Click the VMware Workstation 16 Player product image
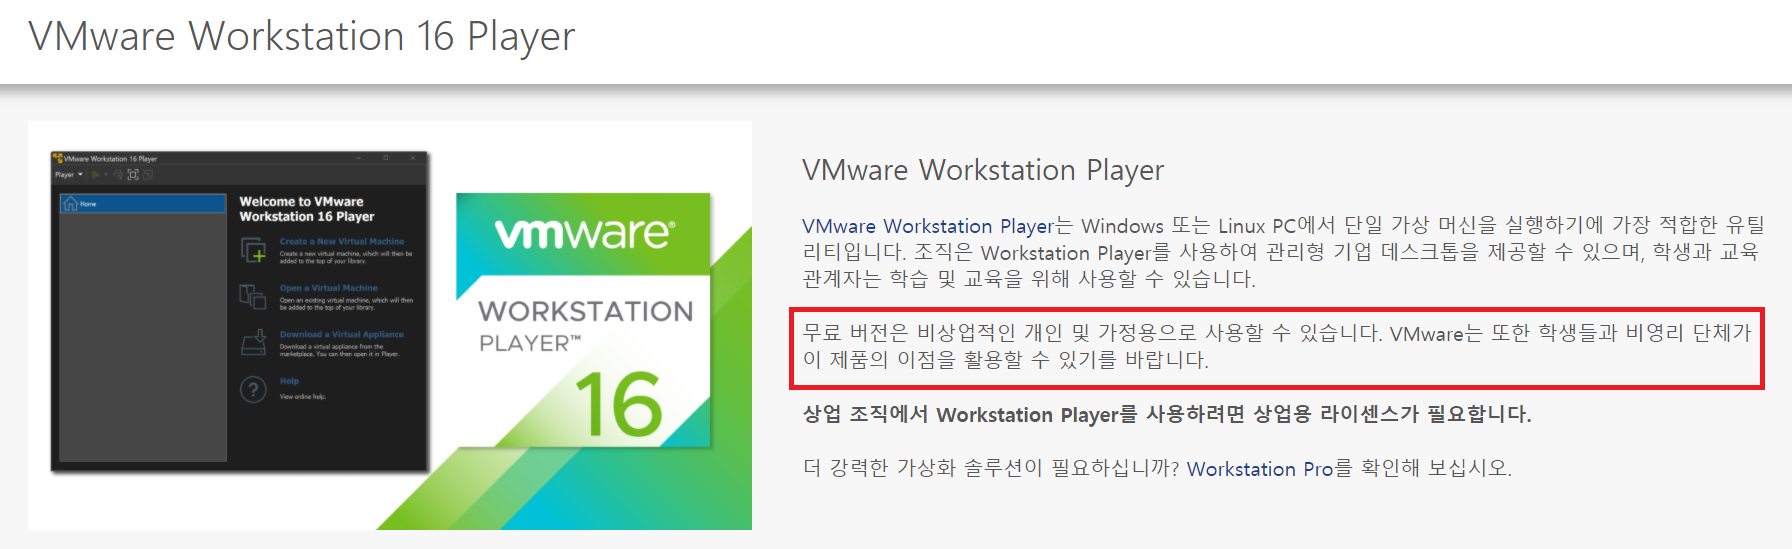Image resolution: width=1792 pixels, height=549 pixels. [x=390, y=325]
